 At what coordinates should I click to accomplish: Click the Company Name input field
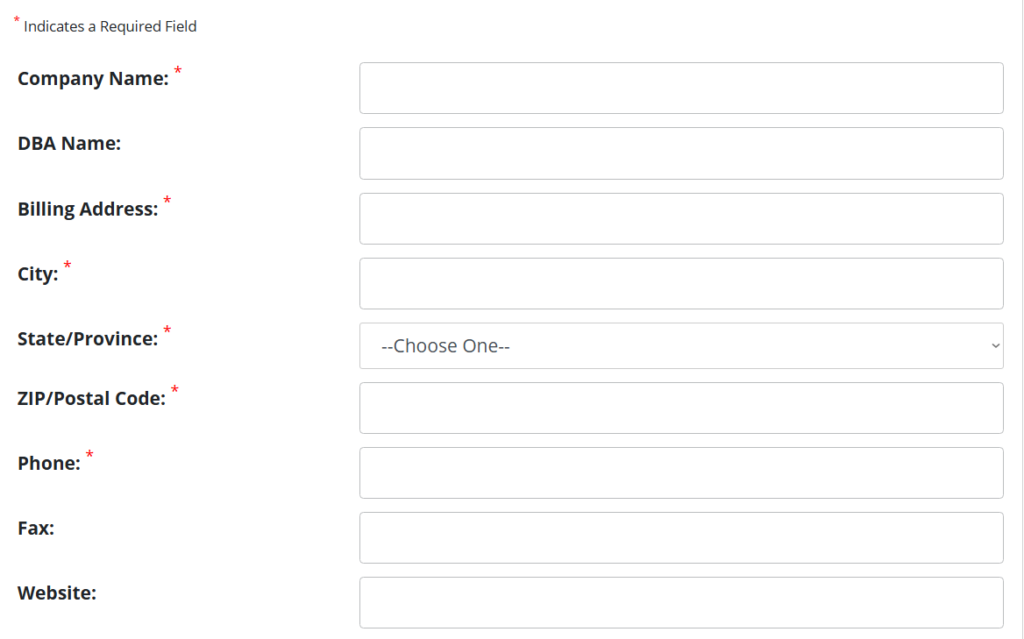click(681, 88)
